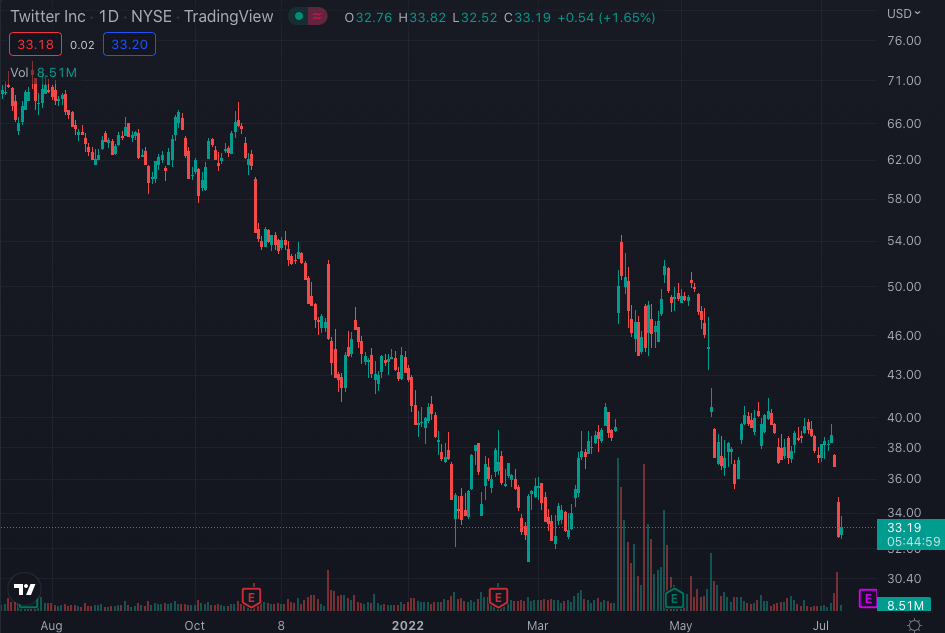
Task: Click the 71.00 price axis label
Action: [904, 80]
